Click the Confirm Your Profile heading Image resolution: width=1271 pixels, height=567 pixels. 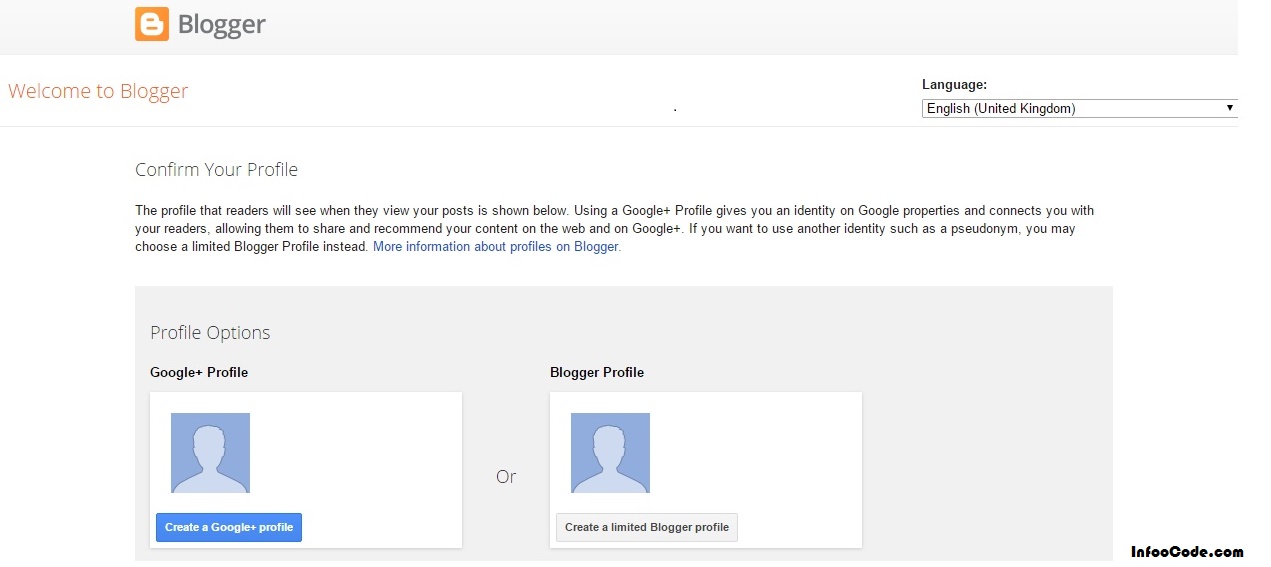(x=216, y=170)
